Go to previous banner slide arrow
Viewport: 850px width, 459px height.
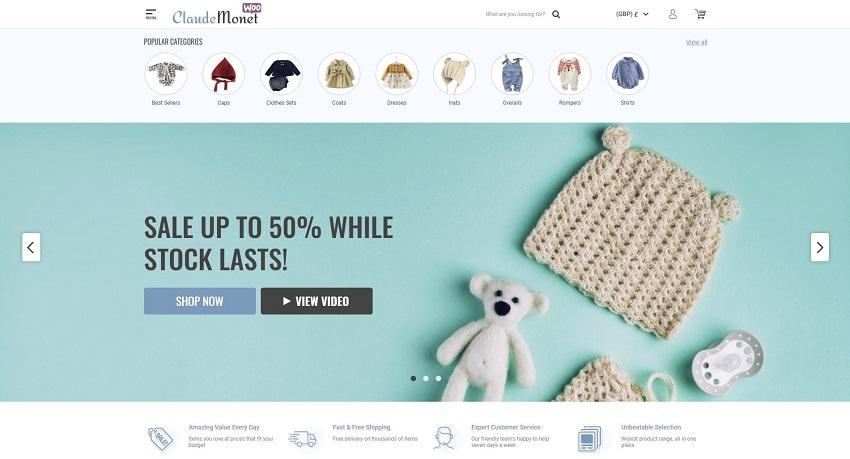point(31,247)
